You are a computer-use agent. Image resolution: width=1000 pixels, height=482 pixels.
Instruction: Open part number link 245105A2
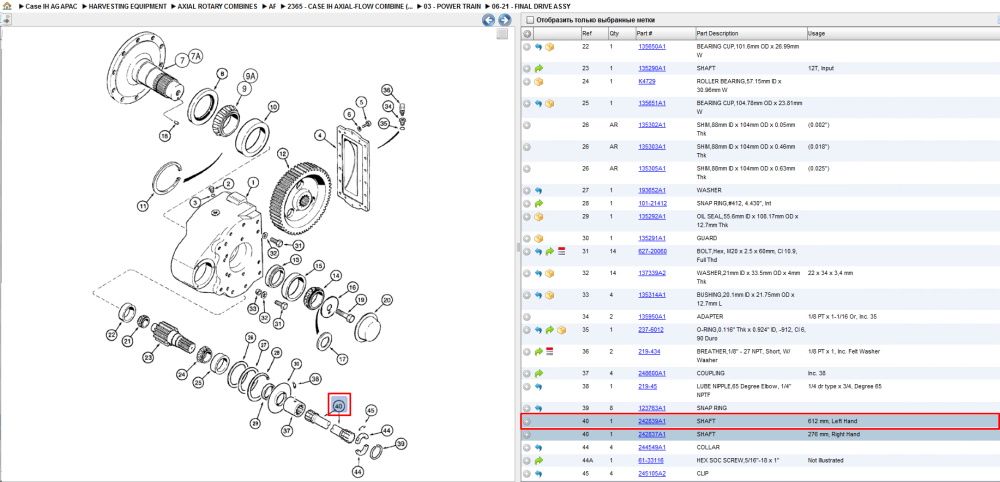[x=652, y=474]
